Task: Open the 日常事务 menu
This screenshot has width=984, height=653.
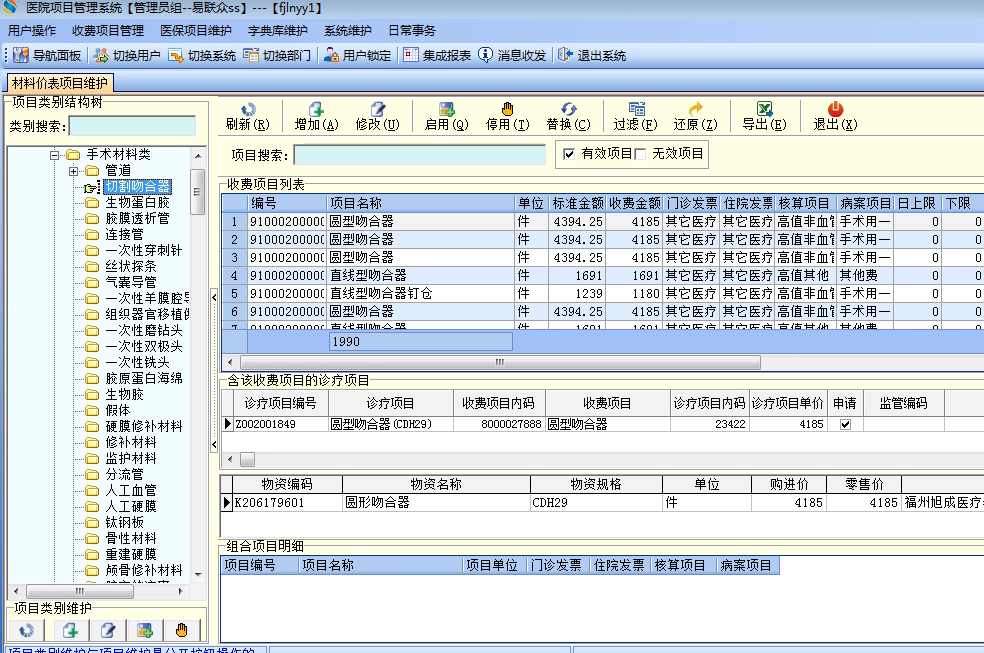Action: (x=412, y=31)
